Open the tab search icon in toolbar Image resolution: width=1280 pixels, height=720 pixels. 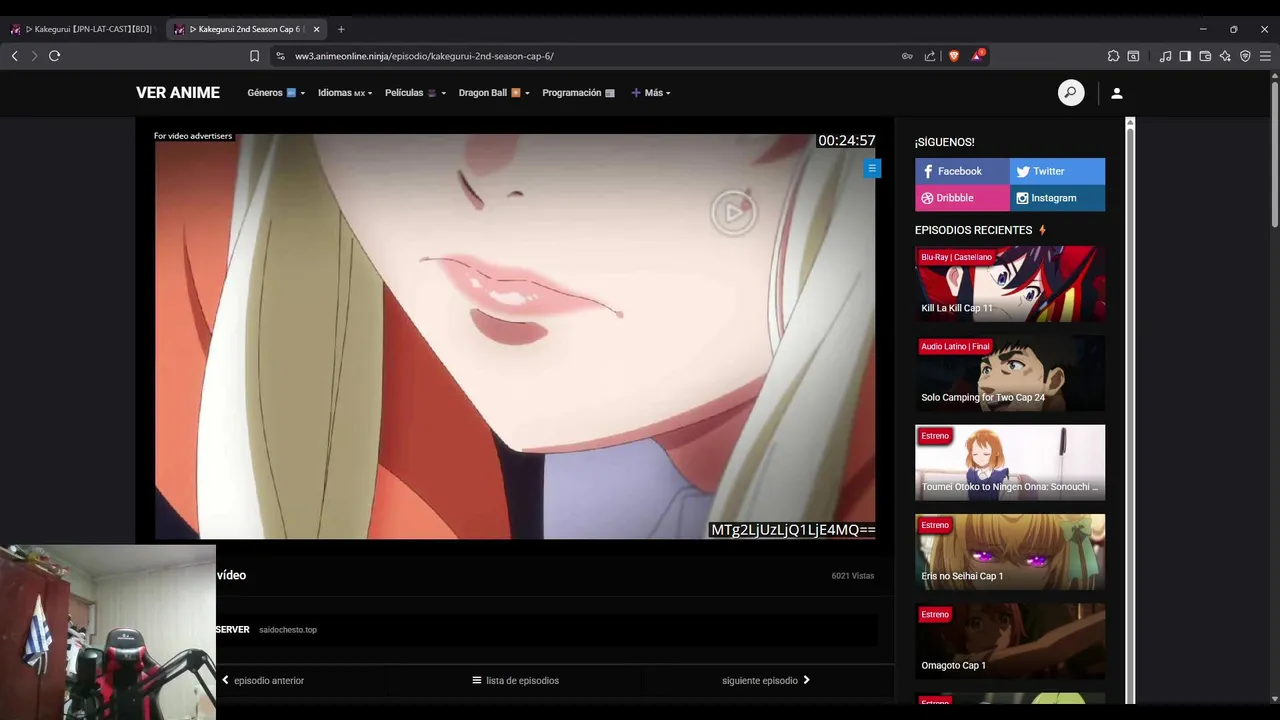tap(1133, 56)
